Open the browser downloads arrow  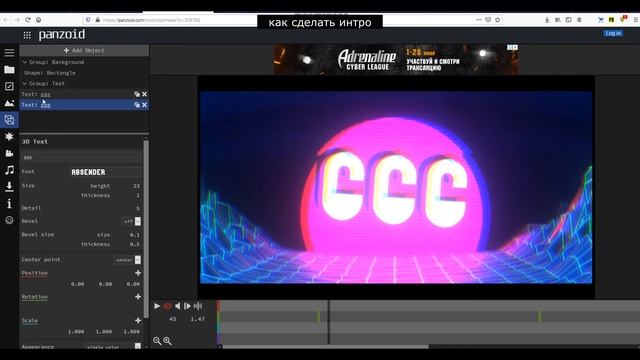click(x=547, y=20)
